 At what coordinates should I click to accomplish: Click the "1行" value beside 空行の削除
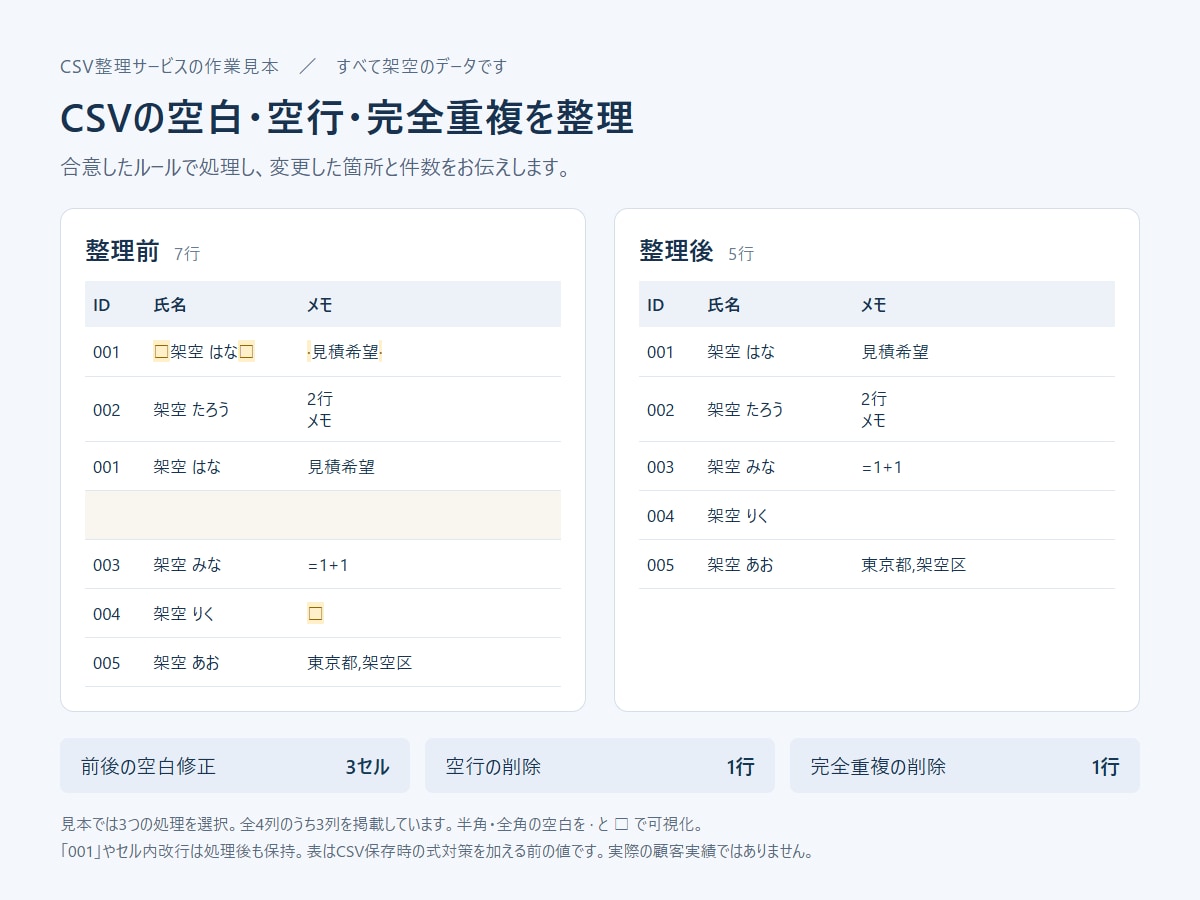click(x=740, y=767)
